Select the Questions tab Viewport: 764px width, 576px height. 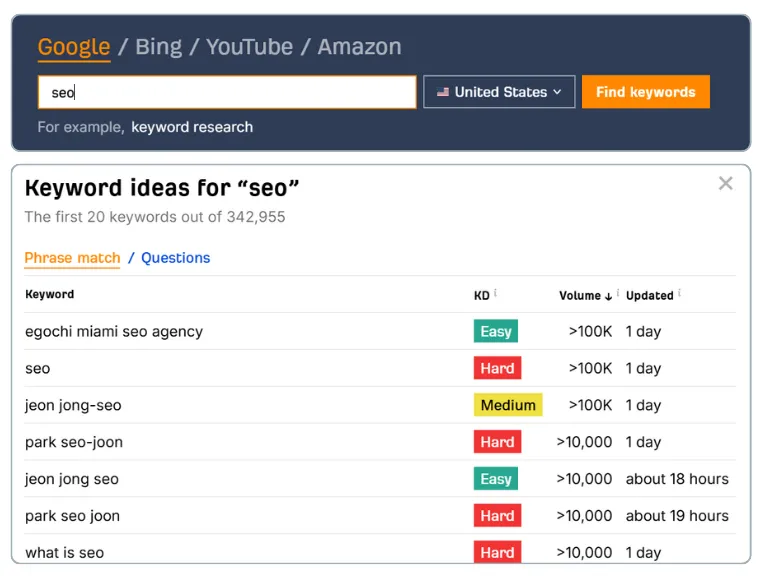(x=175, y=258)
